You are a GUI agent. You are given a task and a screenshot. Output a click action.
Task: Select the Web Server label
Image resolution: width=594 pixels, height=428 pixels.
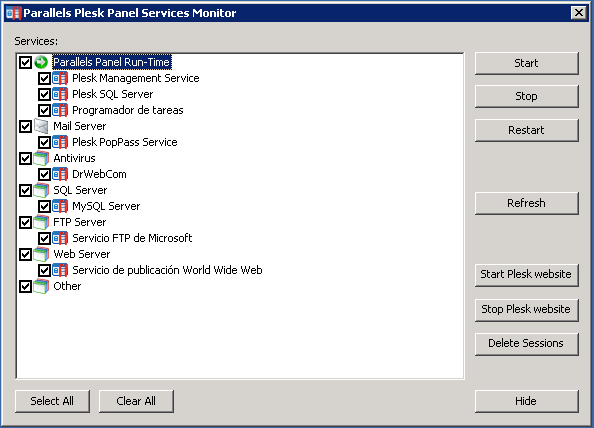[82, 254]
